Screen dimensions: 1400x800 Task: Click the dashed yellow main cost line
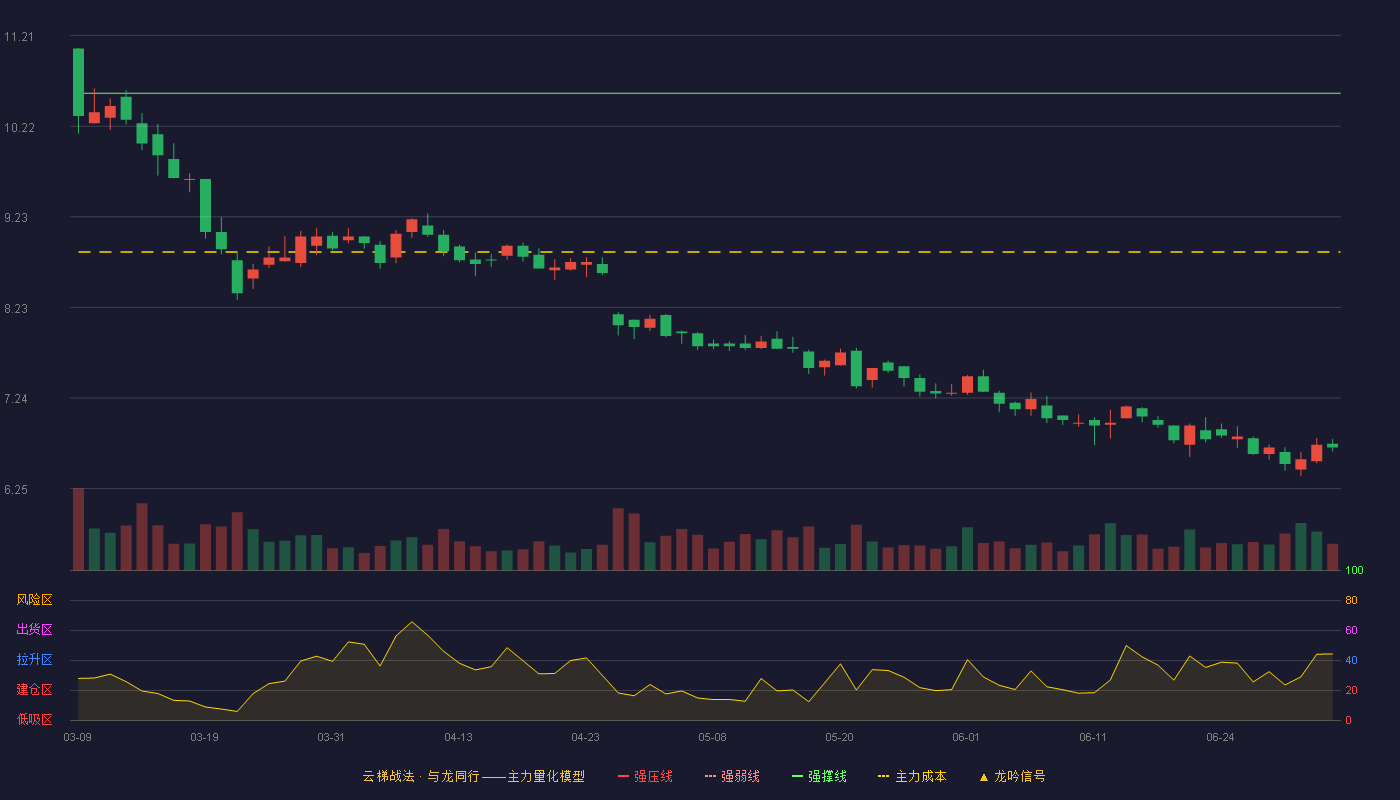point(709,252)
